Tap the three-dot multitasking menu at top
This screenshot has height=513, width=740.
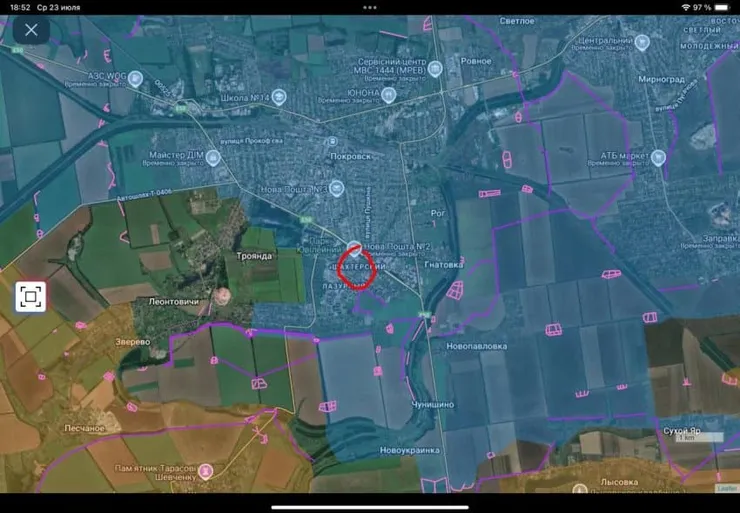[370, 7]
